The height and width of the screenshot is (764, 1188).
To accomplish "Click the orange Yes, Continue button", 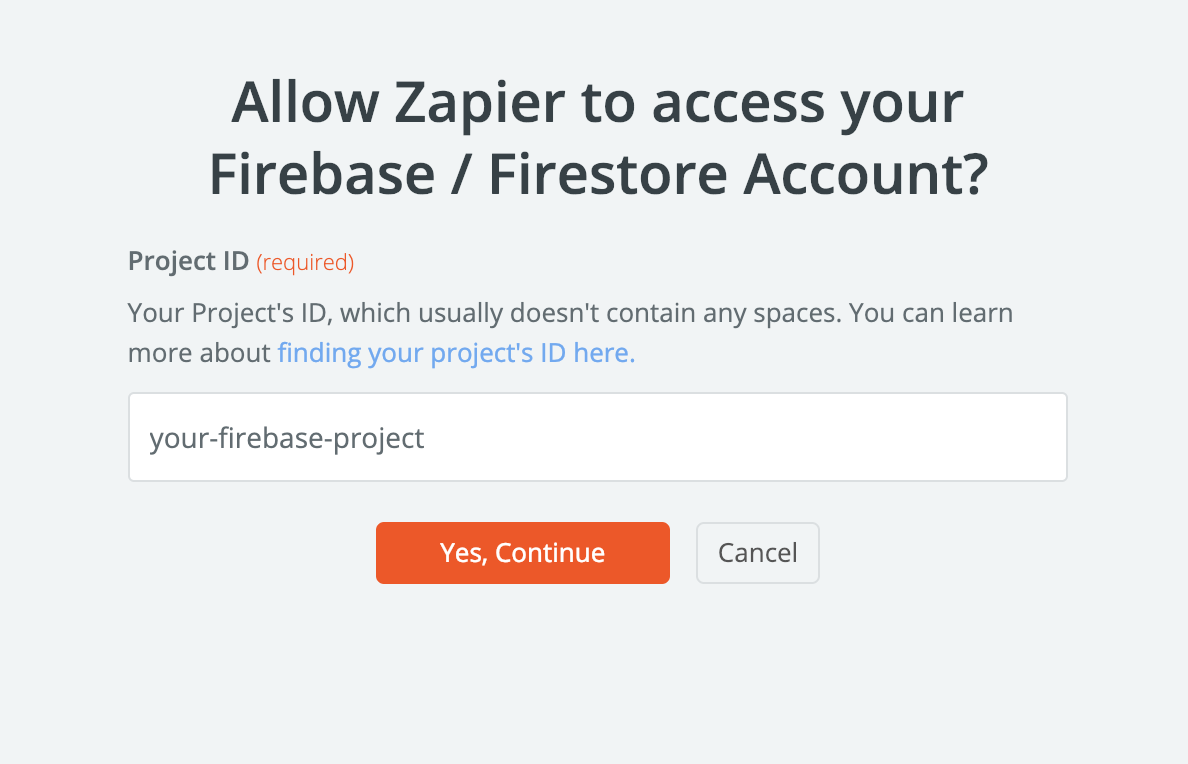I will click(x=522, y=553).
